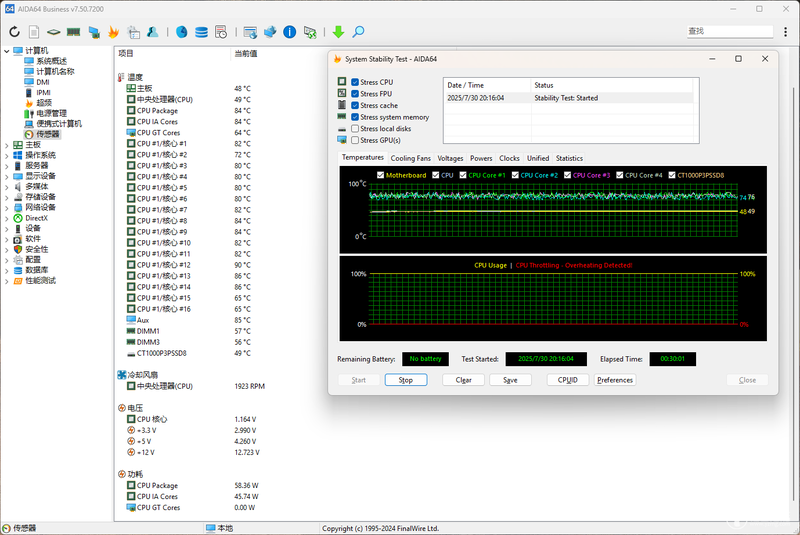Expand the 存储设备 tree node
The height and width of the screenshot is (535, 800).
click(7, 197)
